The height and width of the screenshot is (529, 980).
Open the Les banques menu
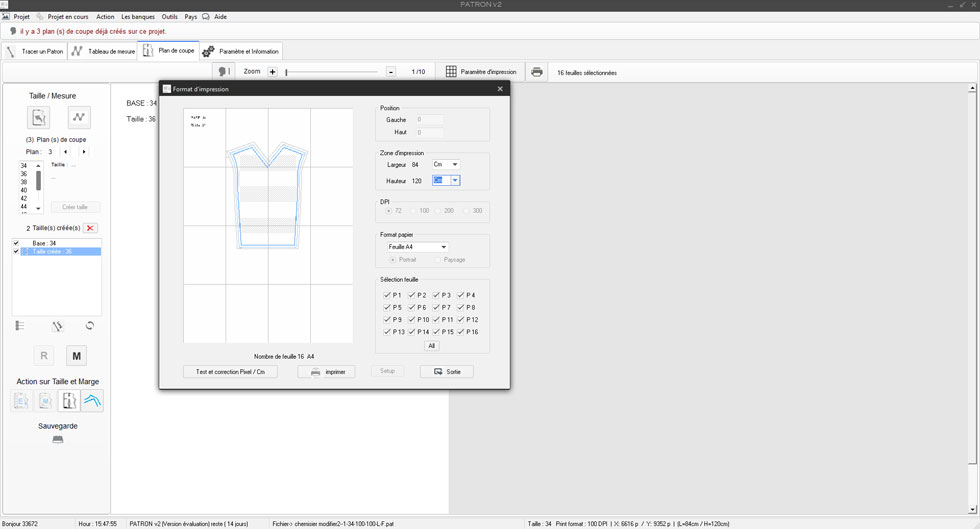[138, 17]
